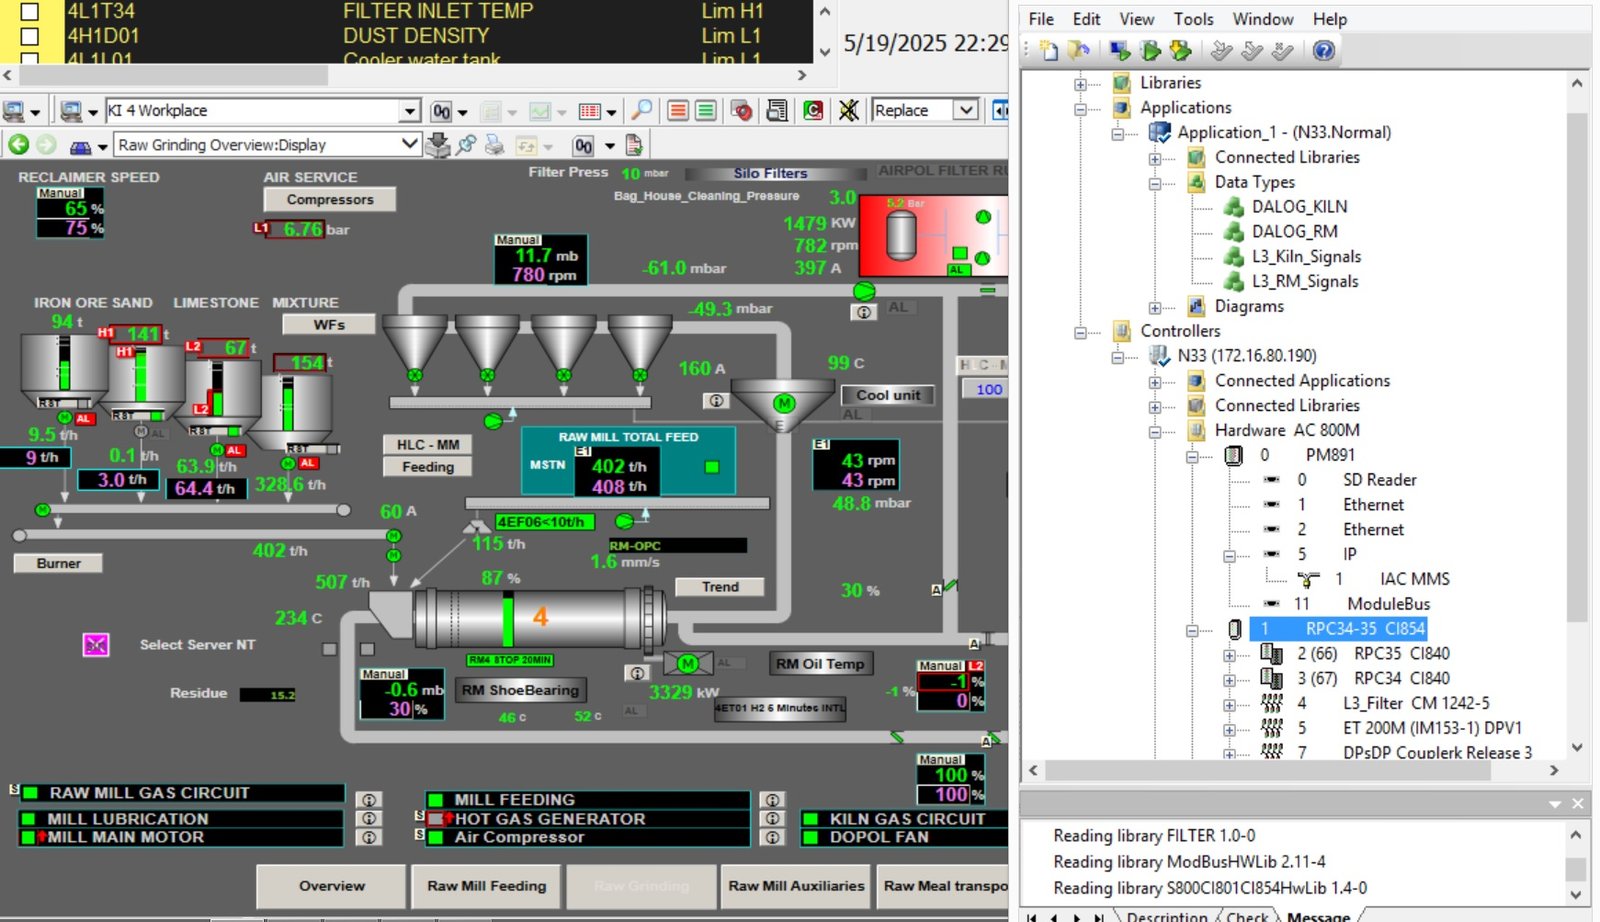
Task: Click the magnifier find icon in toolbar
Action: (x=642, y=110)
